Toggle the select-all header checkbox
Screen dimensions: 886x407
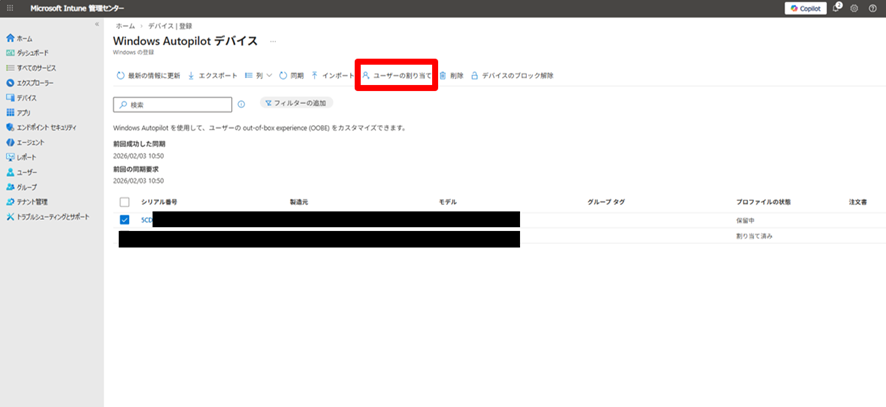(124, 202)
